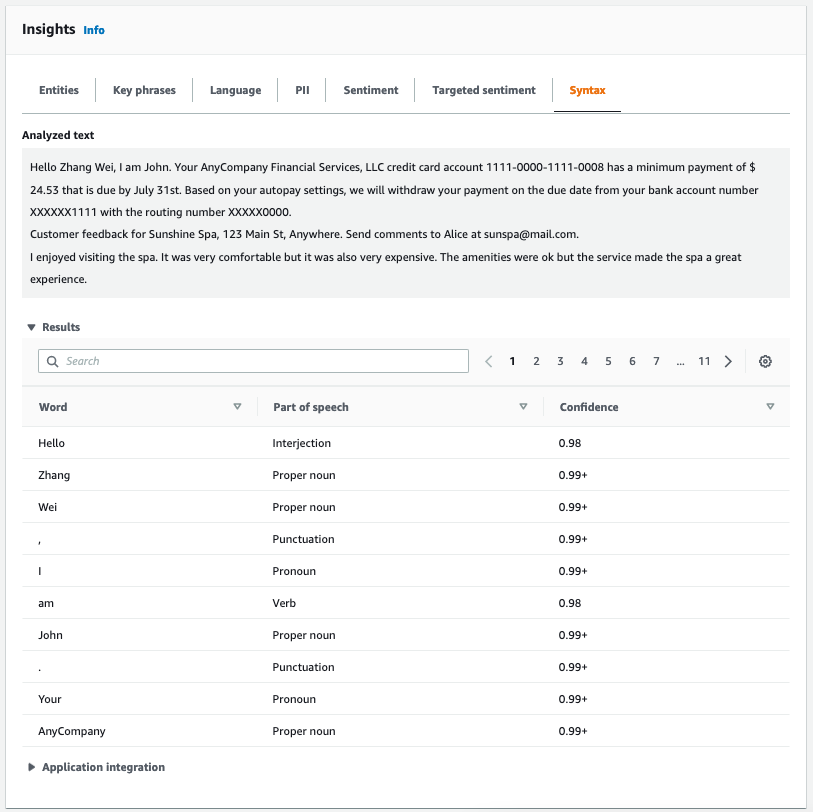
Task: Open the Targeted sentiment tab
Action: 483,90
